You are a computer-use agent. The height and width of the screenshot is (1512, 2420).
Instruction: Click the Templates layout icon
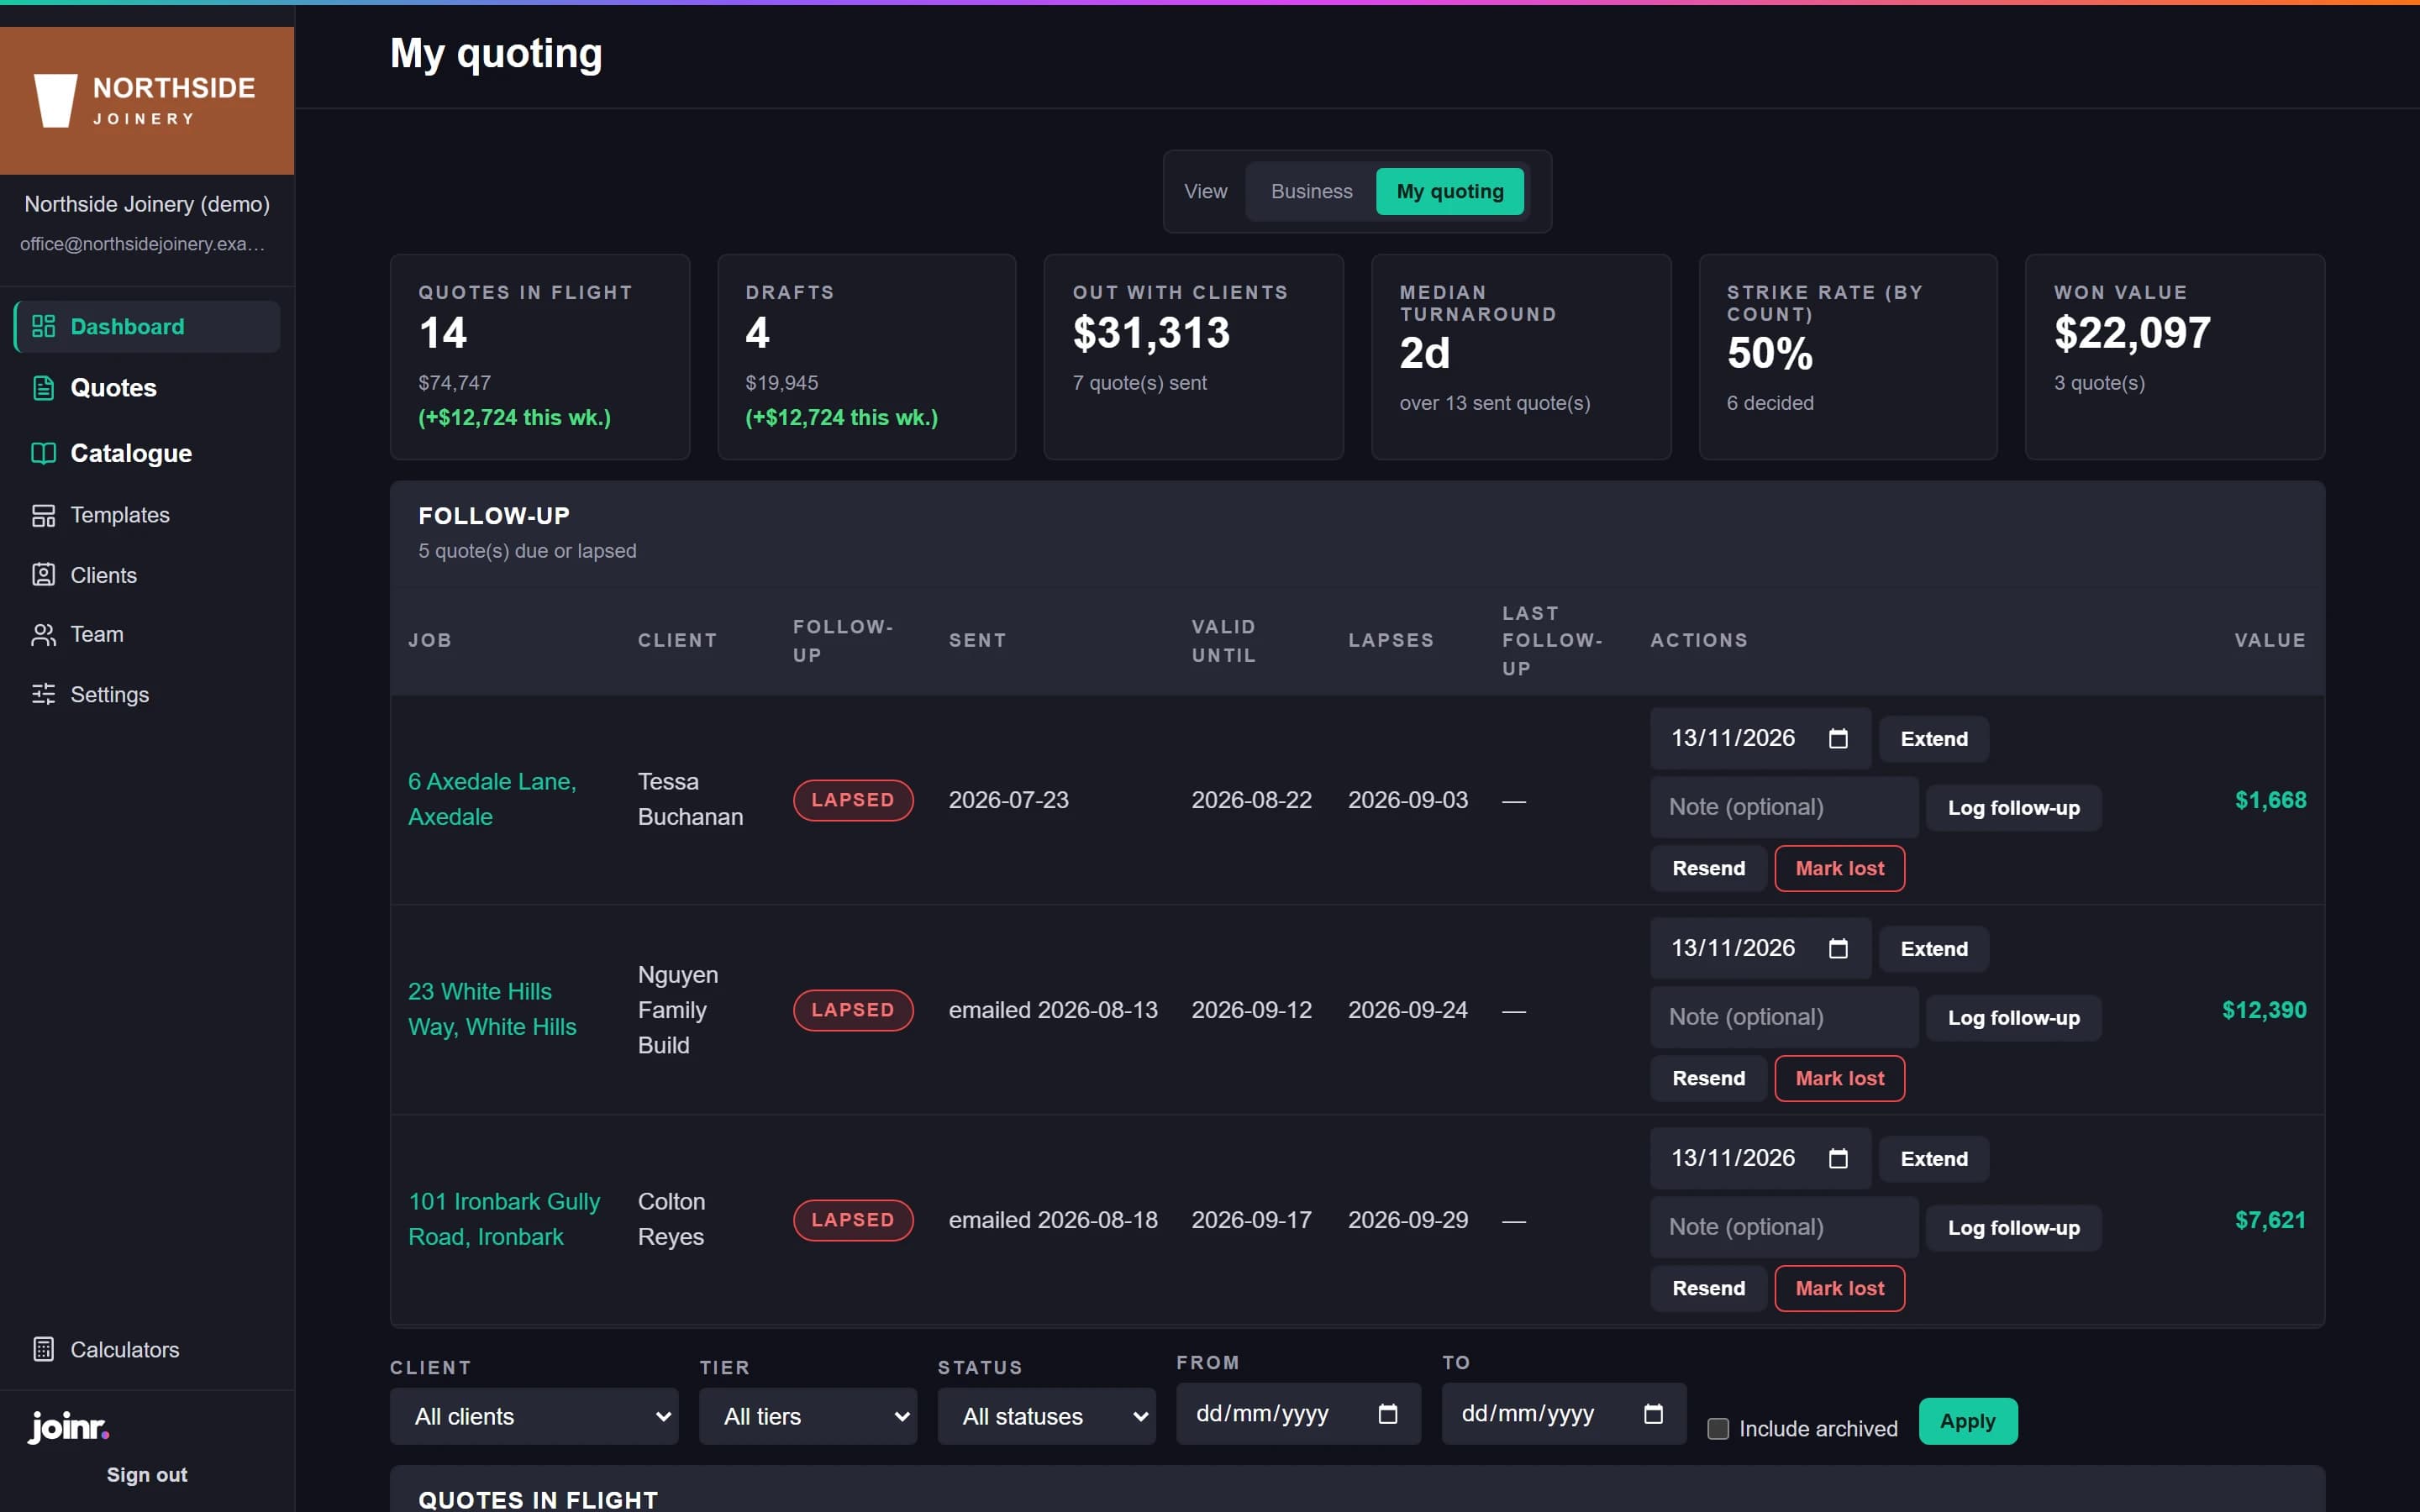pyautogui.click(x=43, y=515)
